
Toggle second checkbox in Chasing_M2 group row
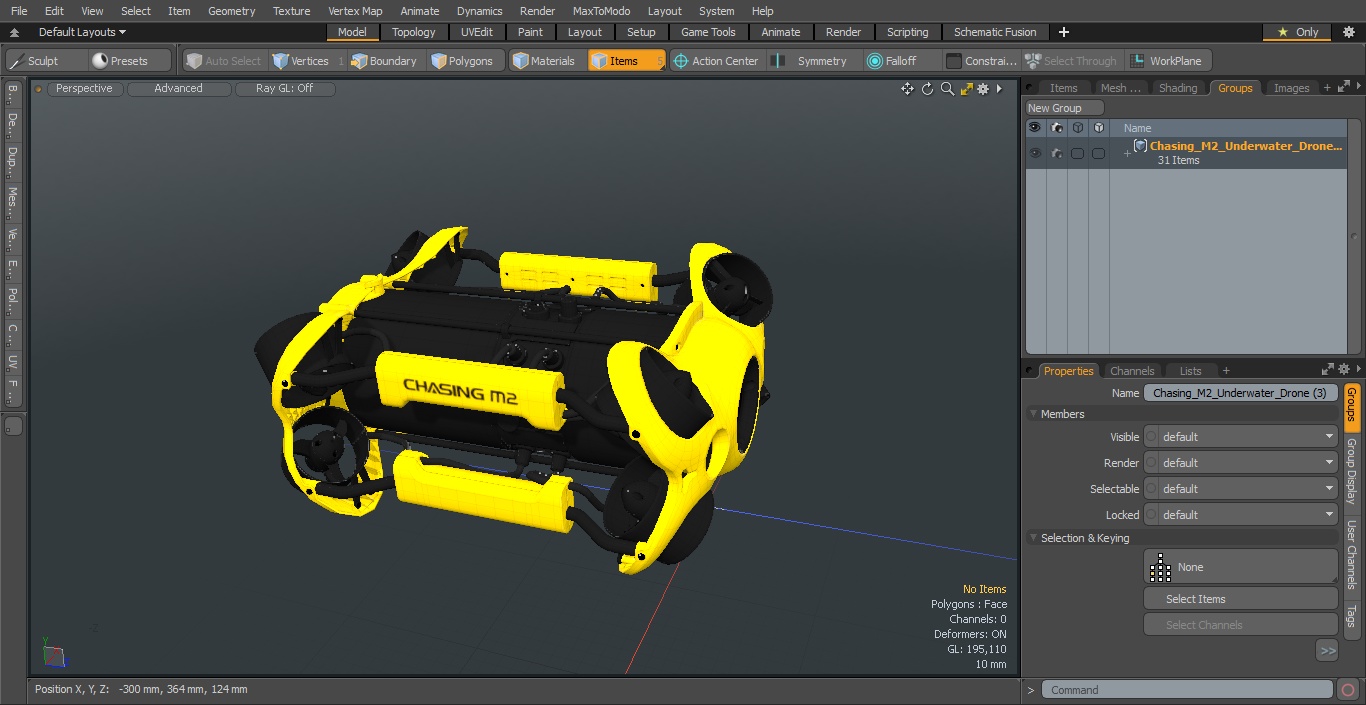click(x=1098, y=153)
